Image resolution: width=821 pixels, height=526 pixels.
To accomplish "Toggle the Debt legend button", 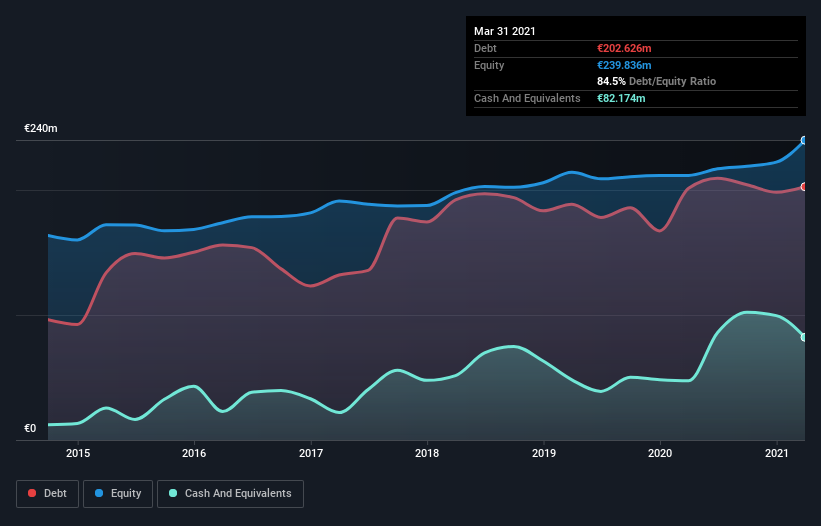I will (x=48, y=494).
